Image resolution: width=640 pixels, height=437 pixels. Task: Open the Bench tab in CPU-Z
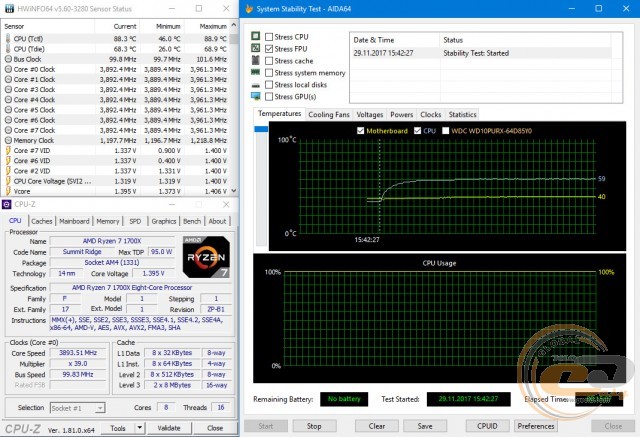[x=192, y=221]
